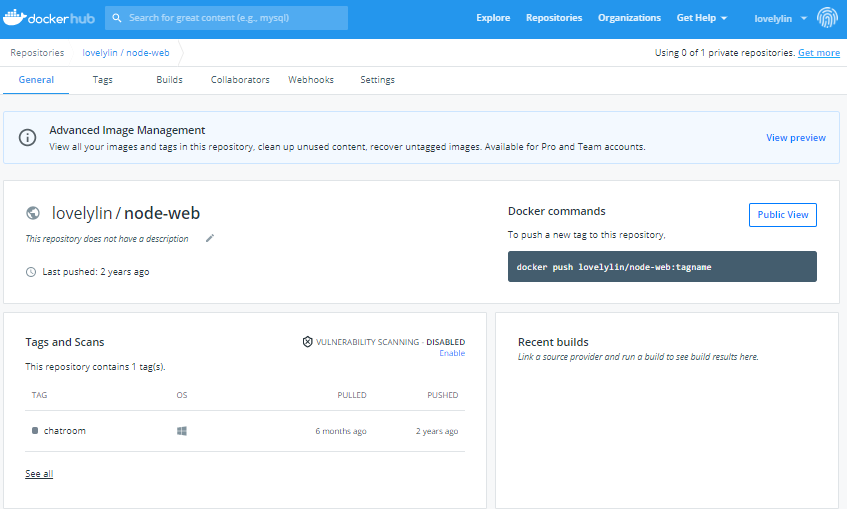Open the Builds tab
This screenshot has width=847, height=509.
(170, 80)
